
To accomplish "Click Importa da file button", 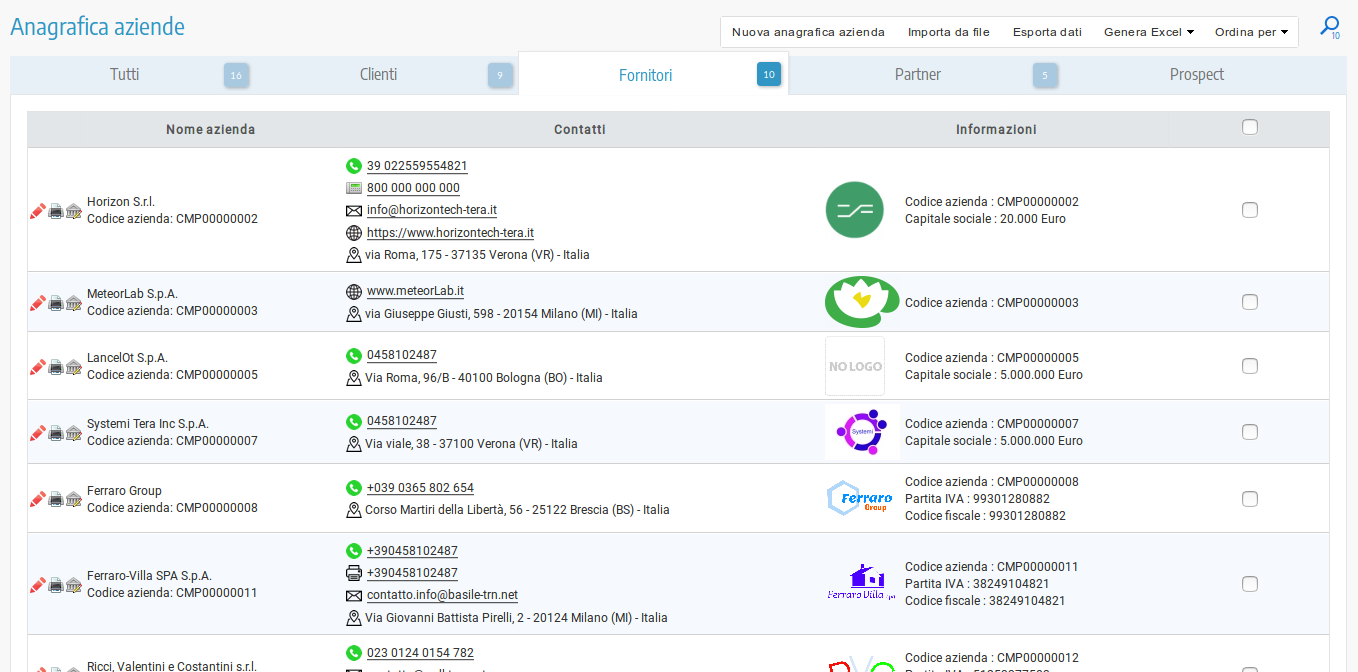I will pyautogui.click(x=949, y=32).
